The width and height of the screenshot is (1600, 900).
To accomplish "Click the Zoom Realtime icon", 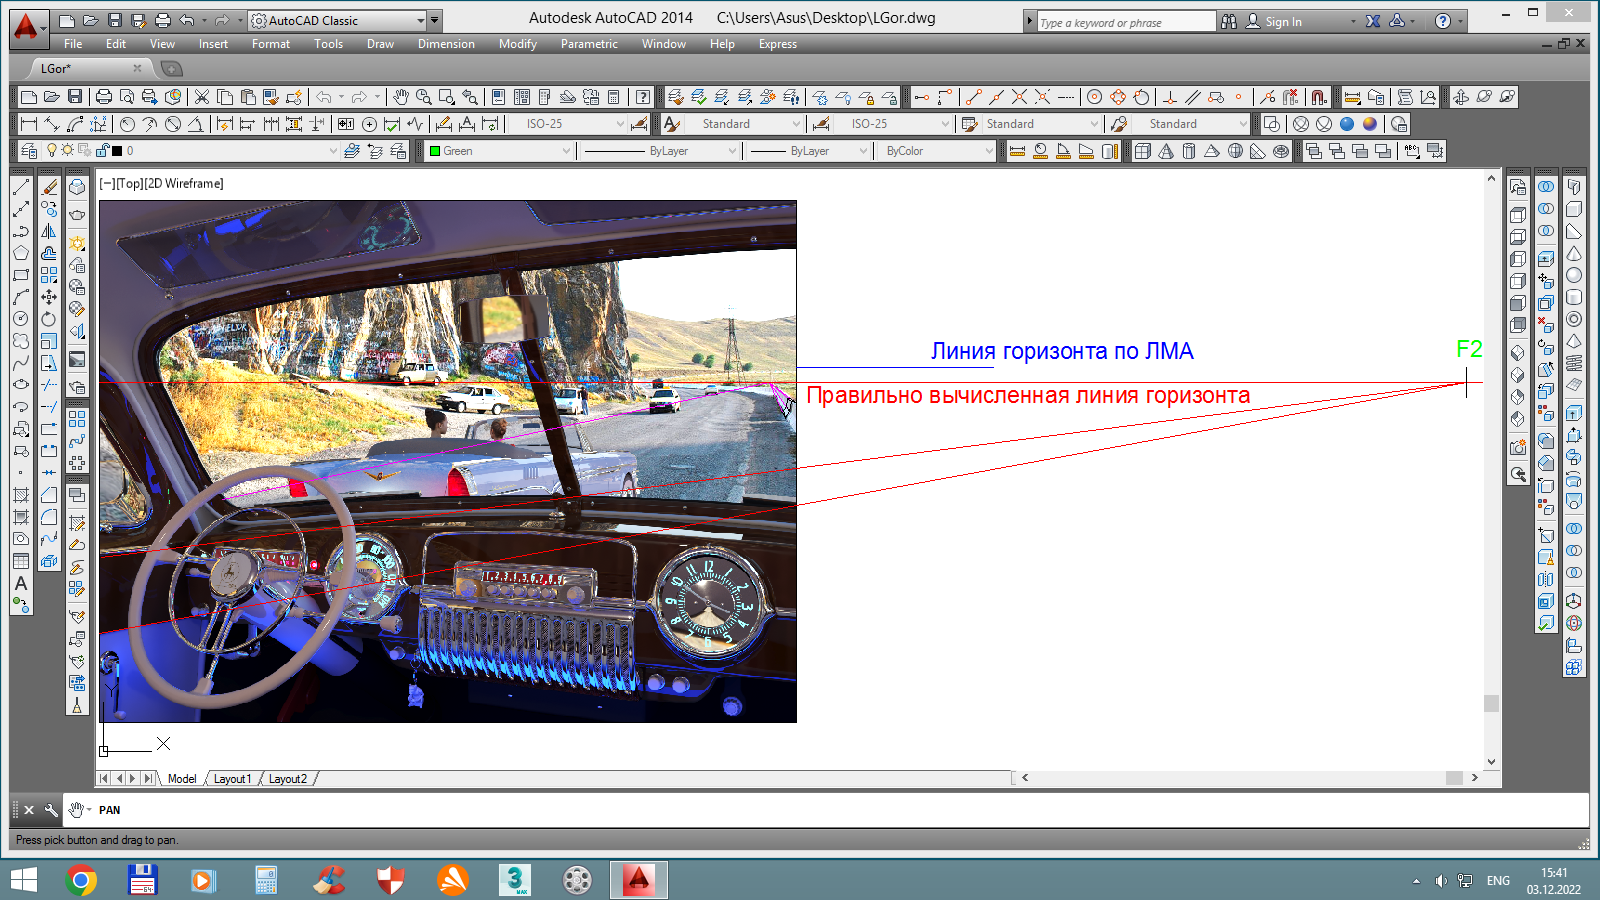I will click(x=424, y=97).
